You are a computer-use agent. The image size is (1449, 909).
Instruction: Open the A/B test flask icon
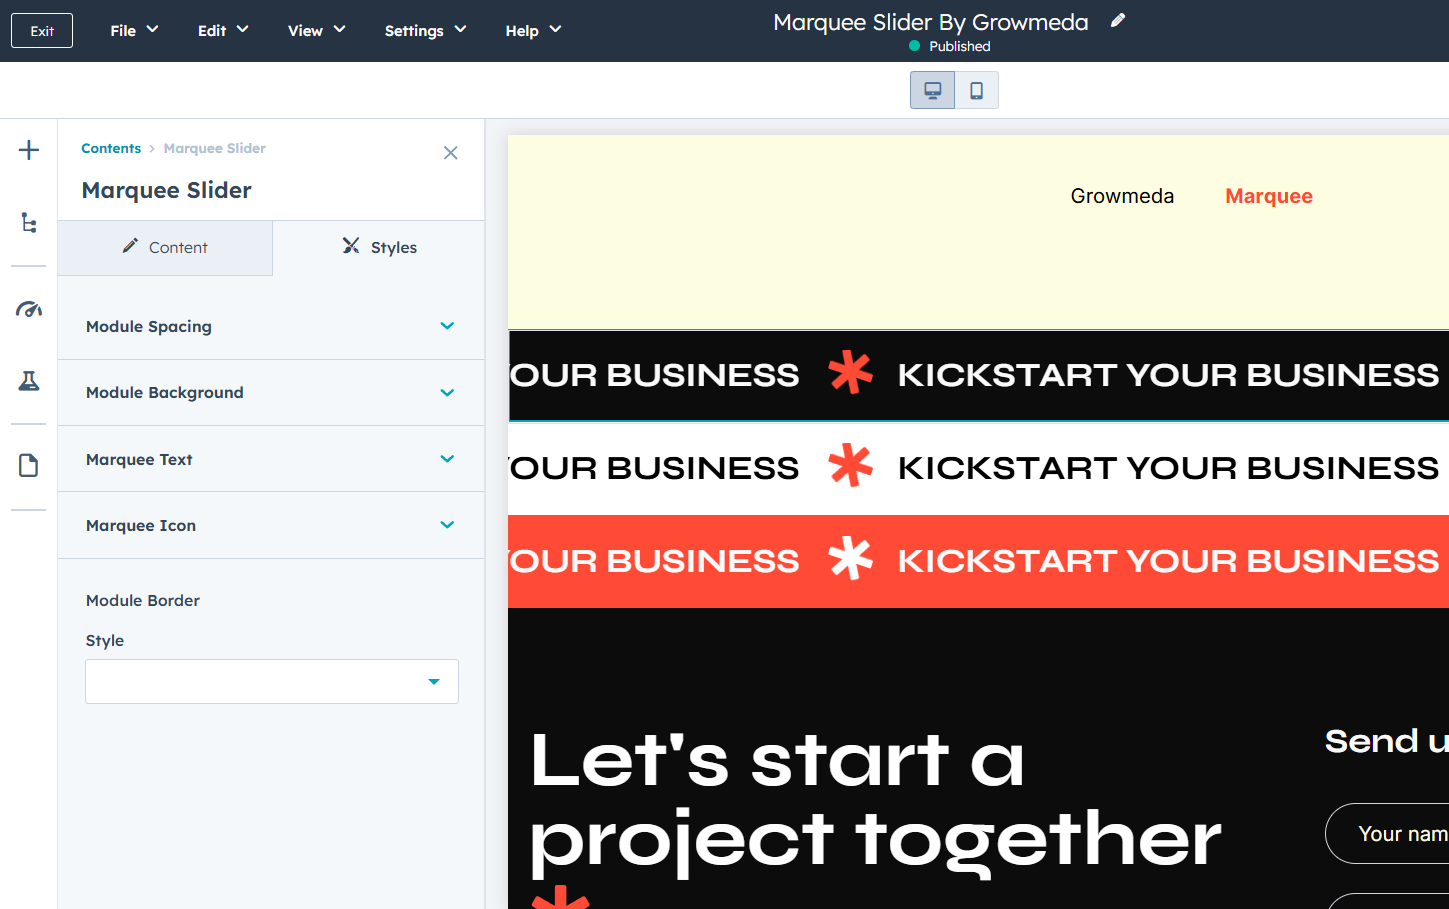point(29,381)
